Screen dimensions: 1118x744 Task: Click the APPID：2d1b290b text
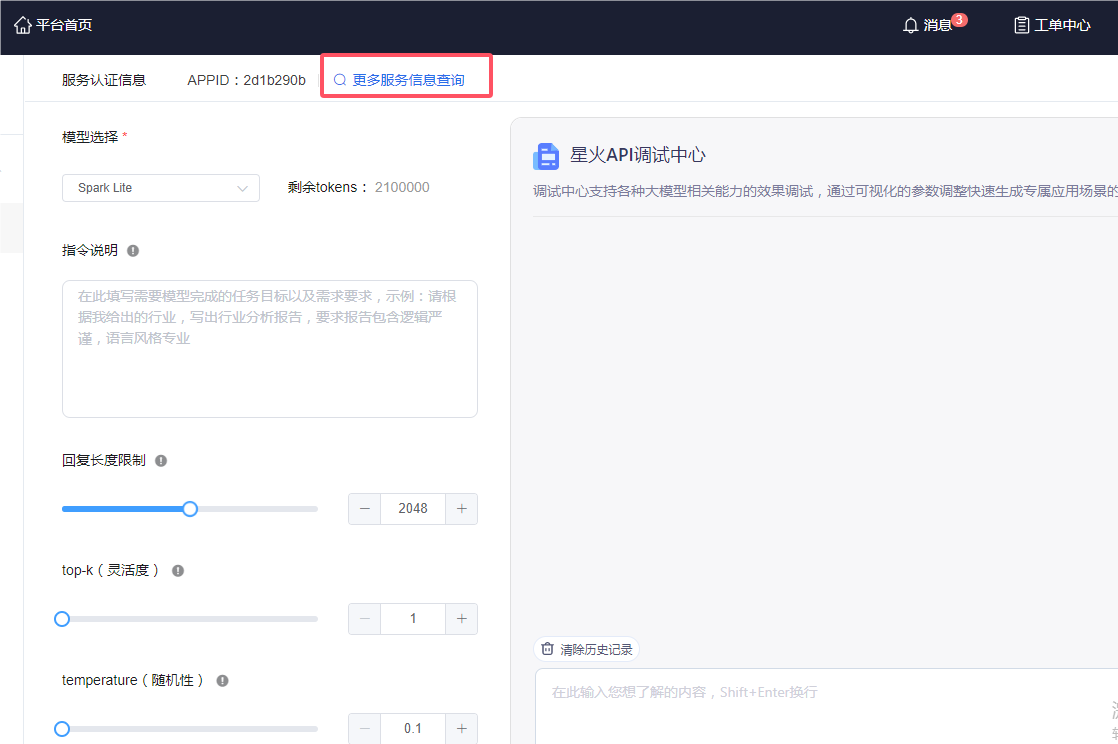coord(247,80)
